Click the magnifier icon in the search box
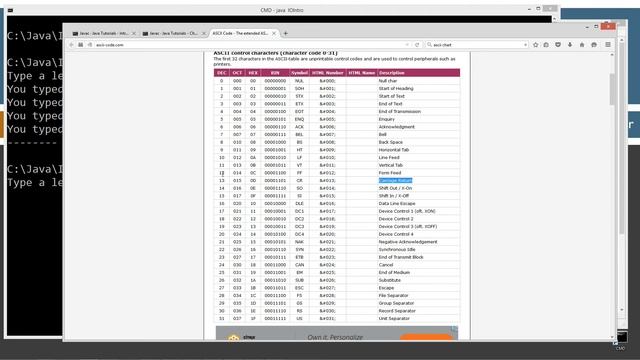Image resolution: width=640 pixels, height=360 pixels. click(x=429, y=45)
